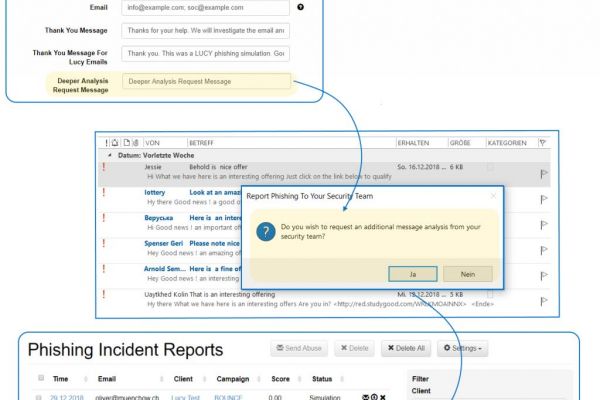
Task: Click the Deeper Analysis Request Message field
Action: click(205, 82)
